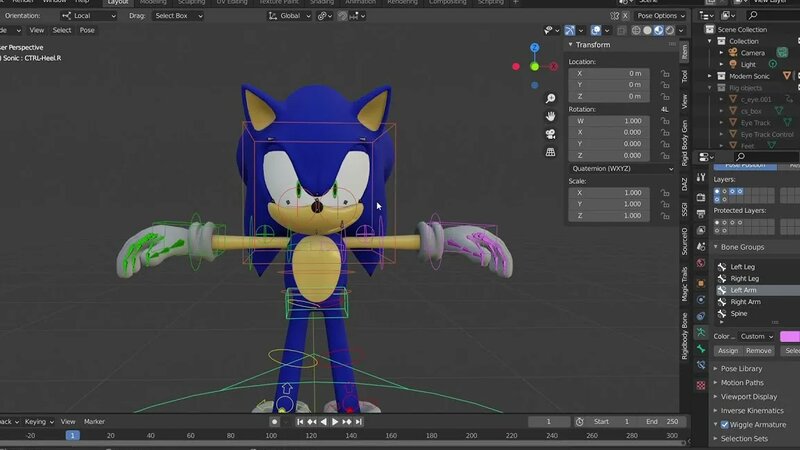
Task: Open the Bone Constraints properties tab icon
Action: (701, 366)
